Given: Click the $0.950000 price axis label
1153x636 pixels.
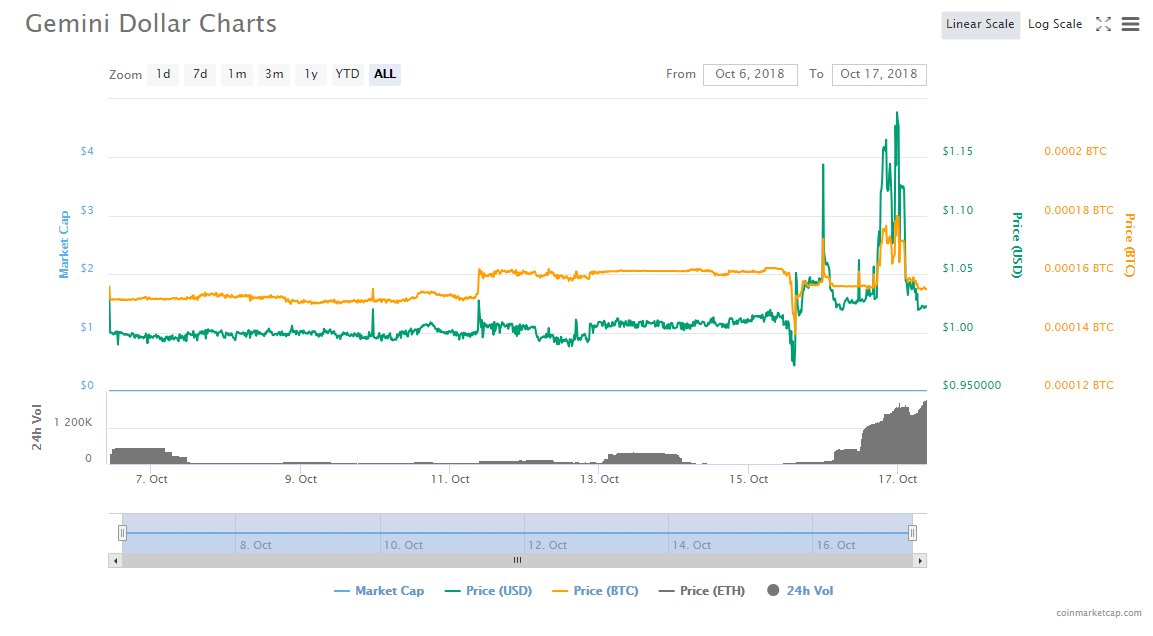Looking at the screenshot, I should [x=971, y=385].
